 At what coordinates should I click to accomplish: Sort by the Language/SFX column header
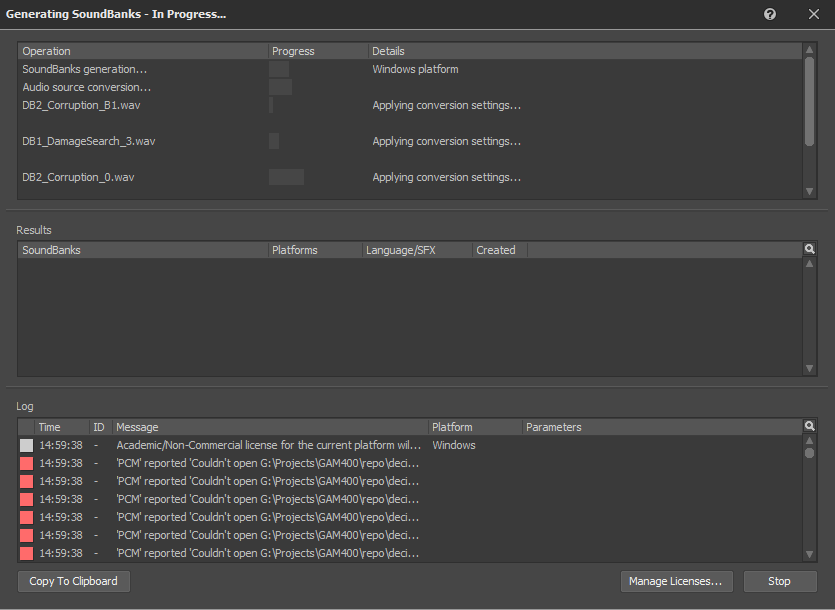pyautogui.click(x=417, y=250)
